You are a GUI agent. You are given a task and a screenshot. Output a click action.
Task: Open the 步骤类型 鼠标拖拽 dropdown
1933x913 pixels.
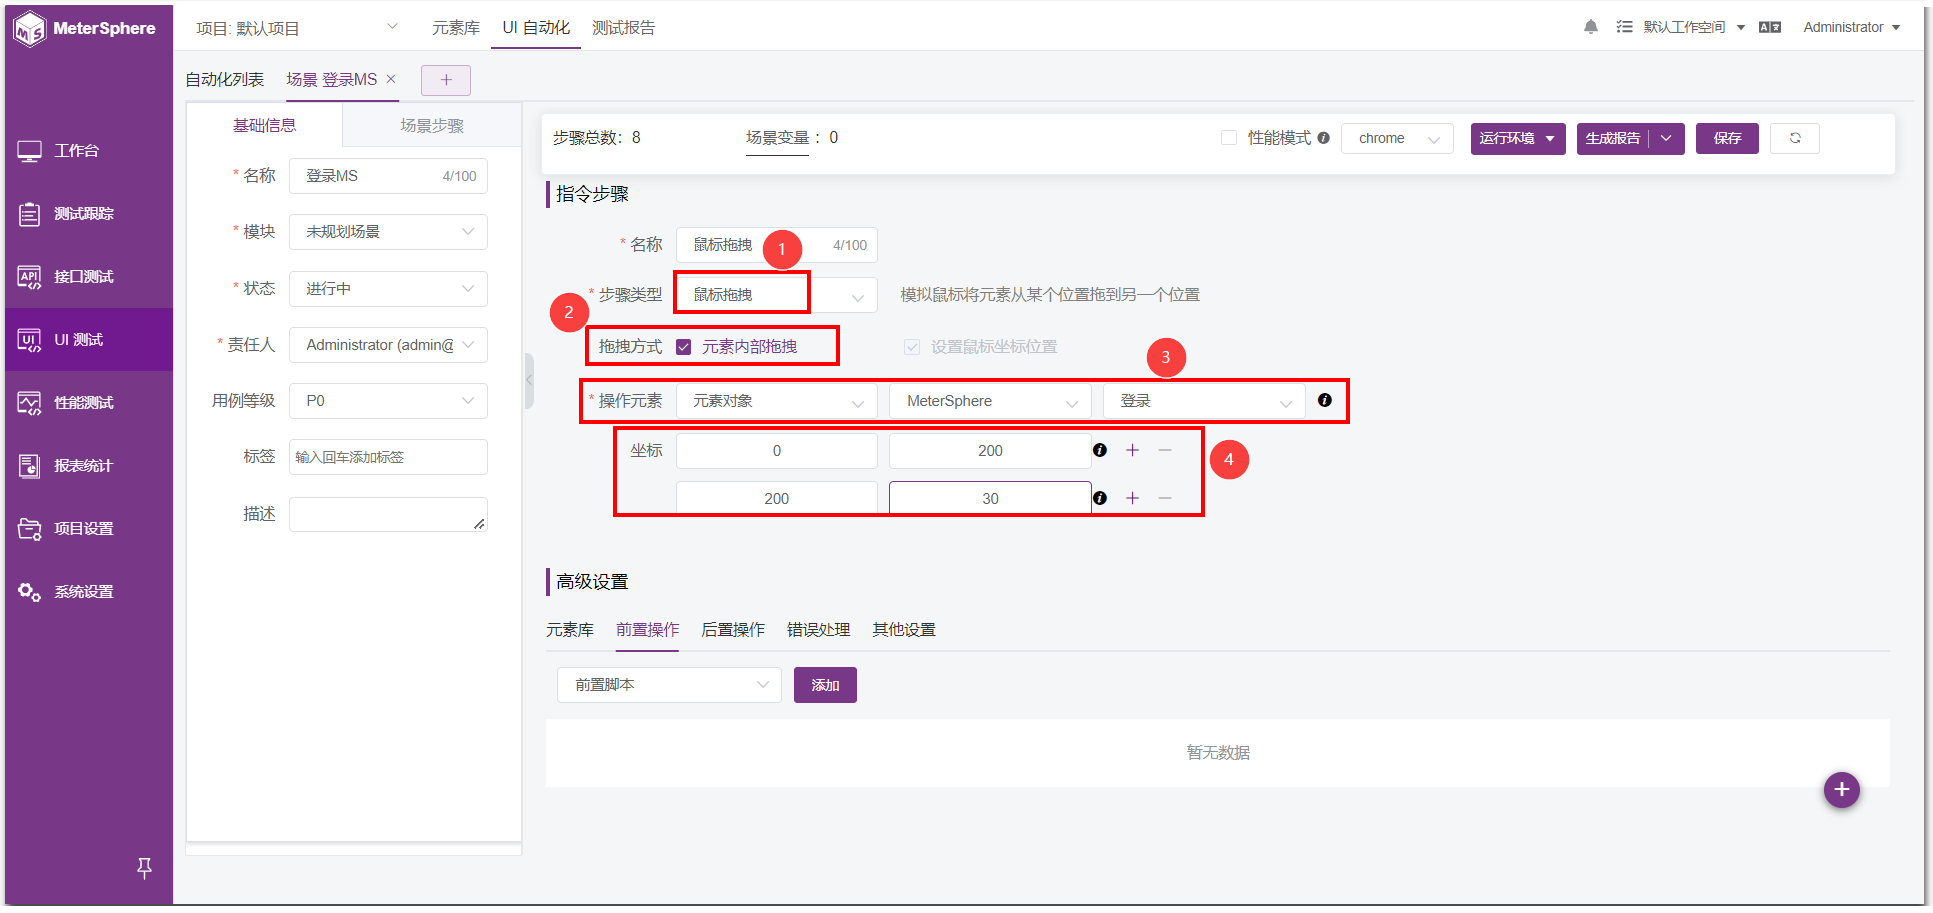pyautogui.click(x=777, y=295)
